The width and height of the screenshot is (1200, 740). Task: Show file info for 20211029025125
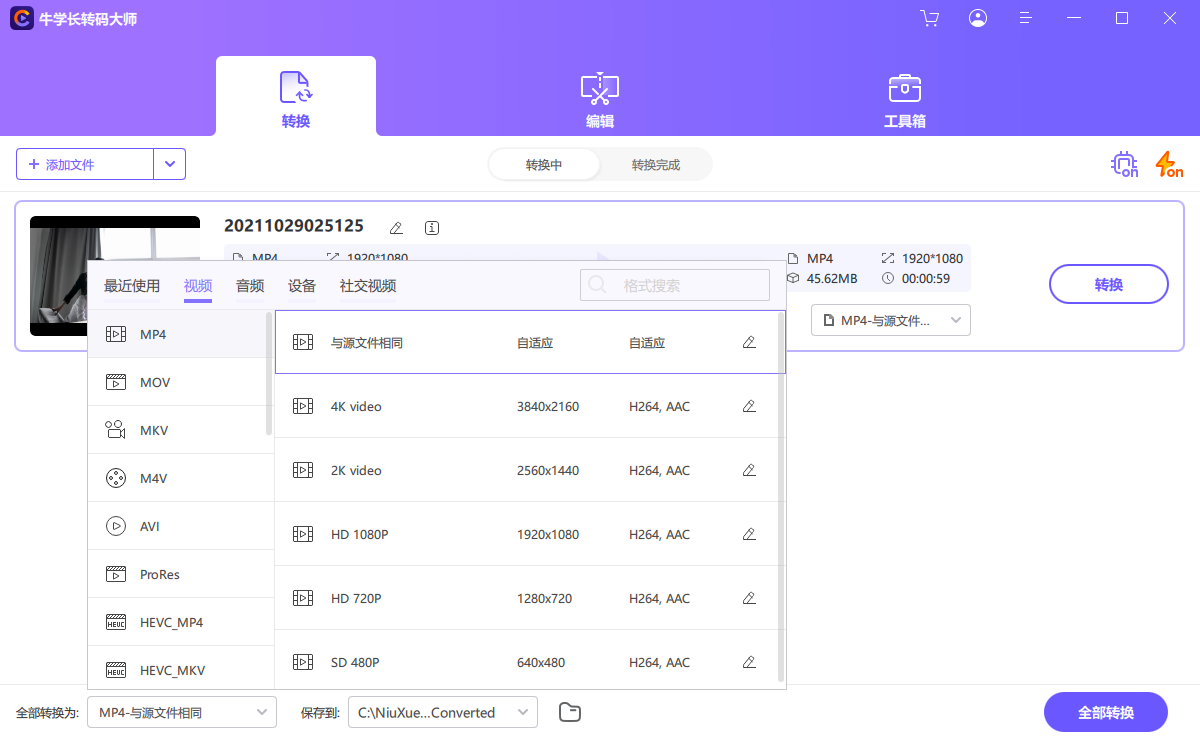pyautogui.click(x=432, y=228)
